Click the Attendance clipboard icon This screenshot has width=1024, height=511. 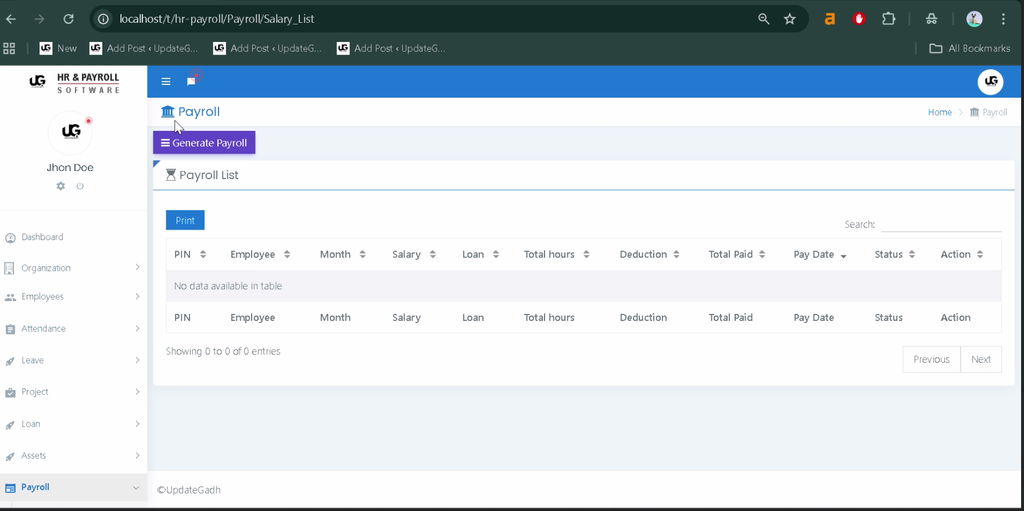click(x=10, y=329)
